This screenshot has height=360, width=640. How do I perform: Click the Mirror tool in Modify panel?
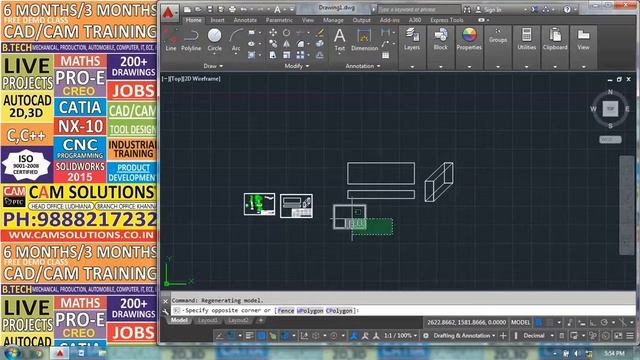click(x=287, y=44)
